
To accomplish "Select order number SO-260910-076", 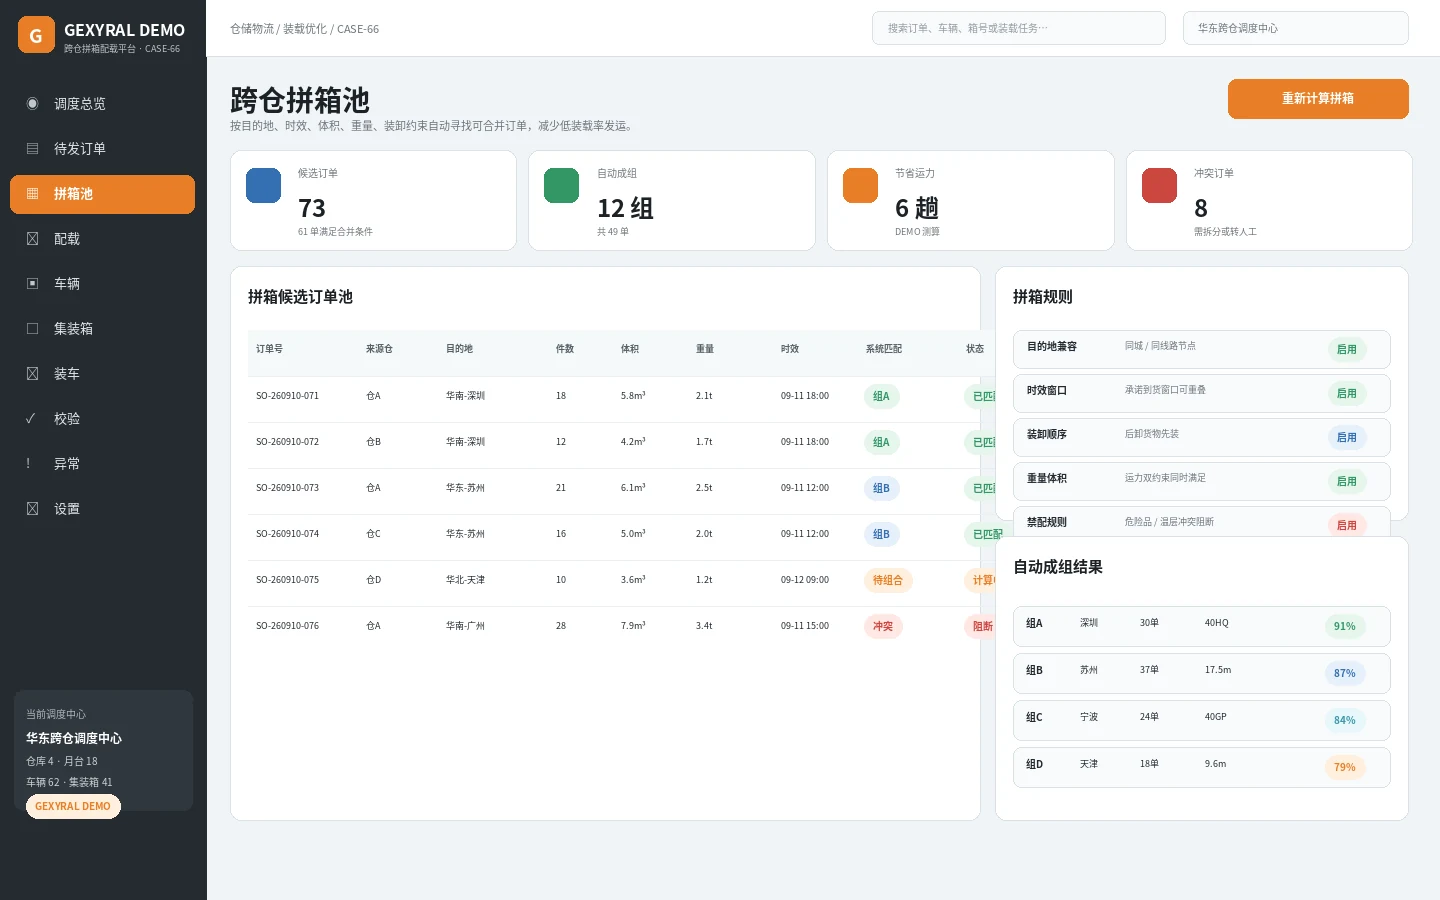I will tap(287, 626).
